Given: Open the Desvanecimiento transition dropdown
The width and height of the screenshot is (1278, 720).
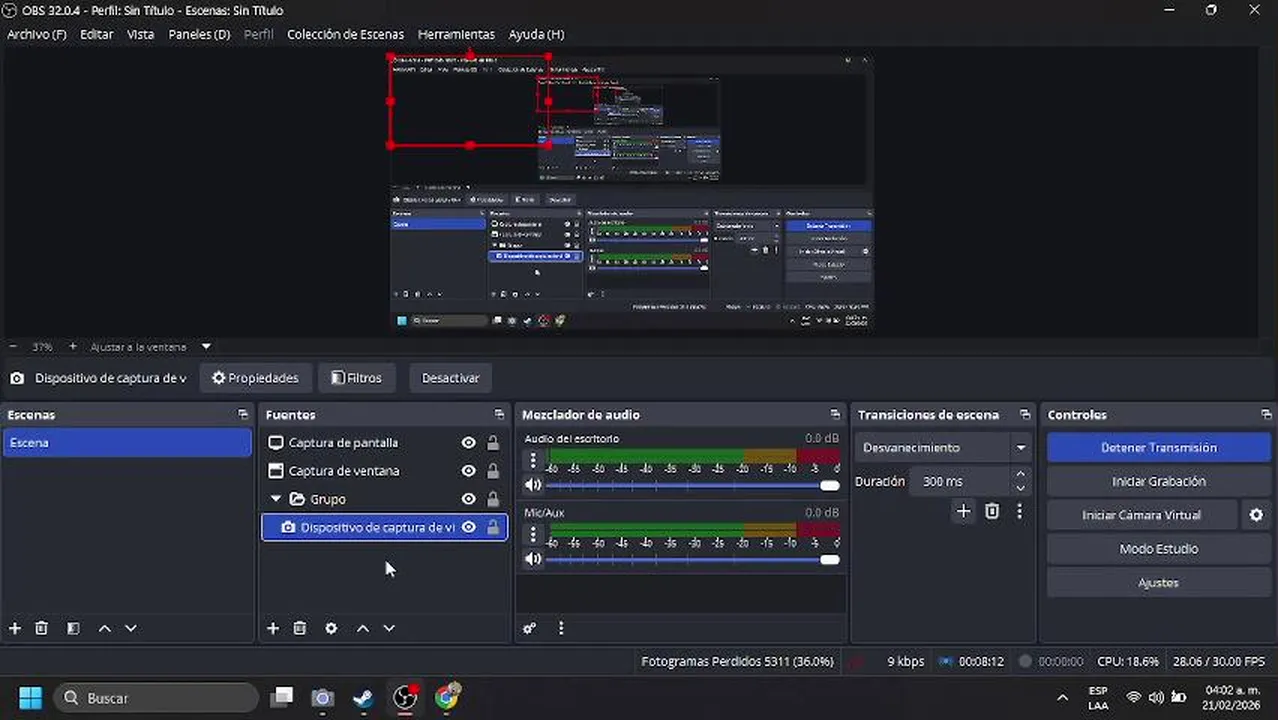Looking at the screenshot, I should (x=943, y=448).
